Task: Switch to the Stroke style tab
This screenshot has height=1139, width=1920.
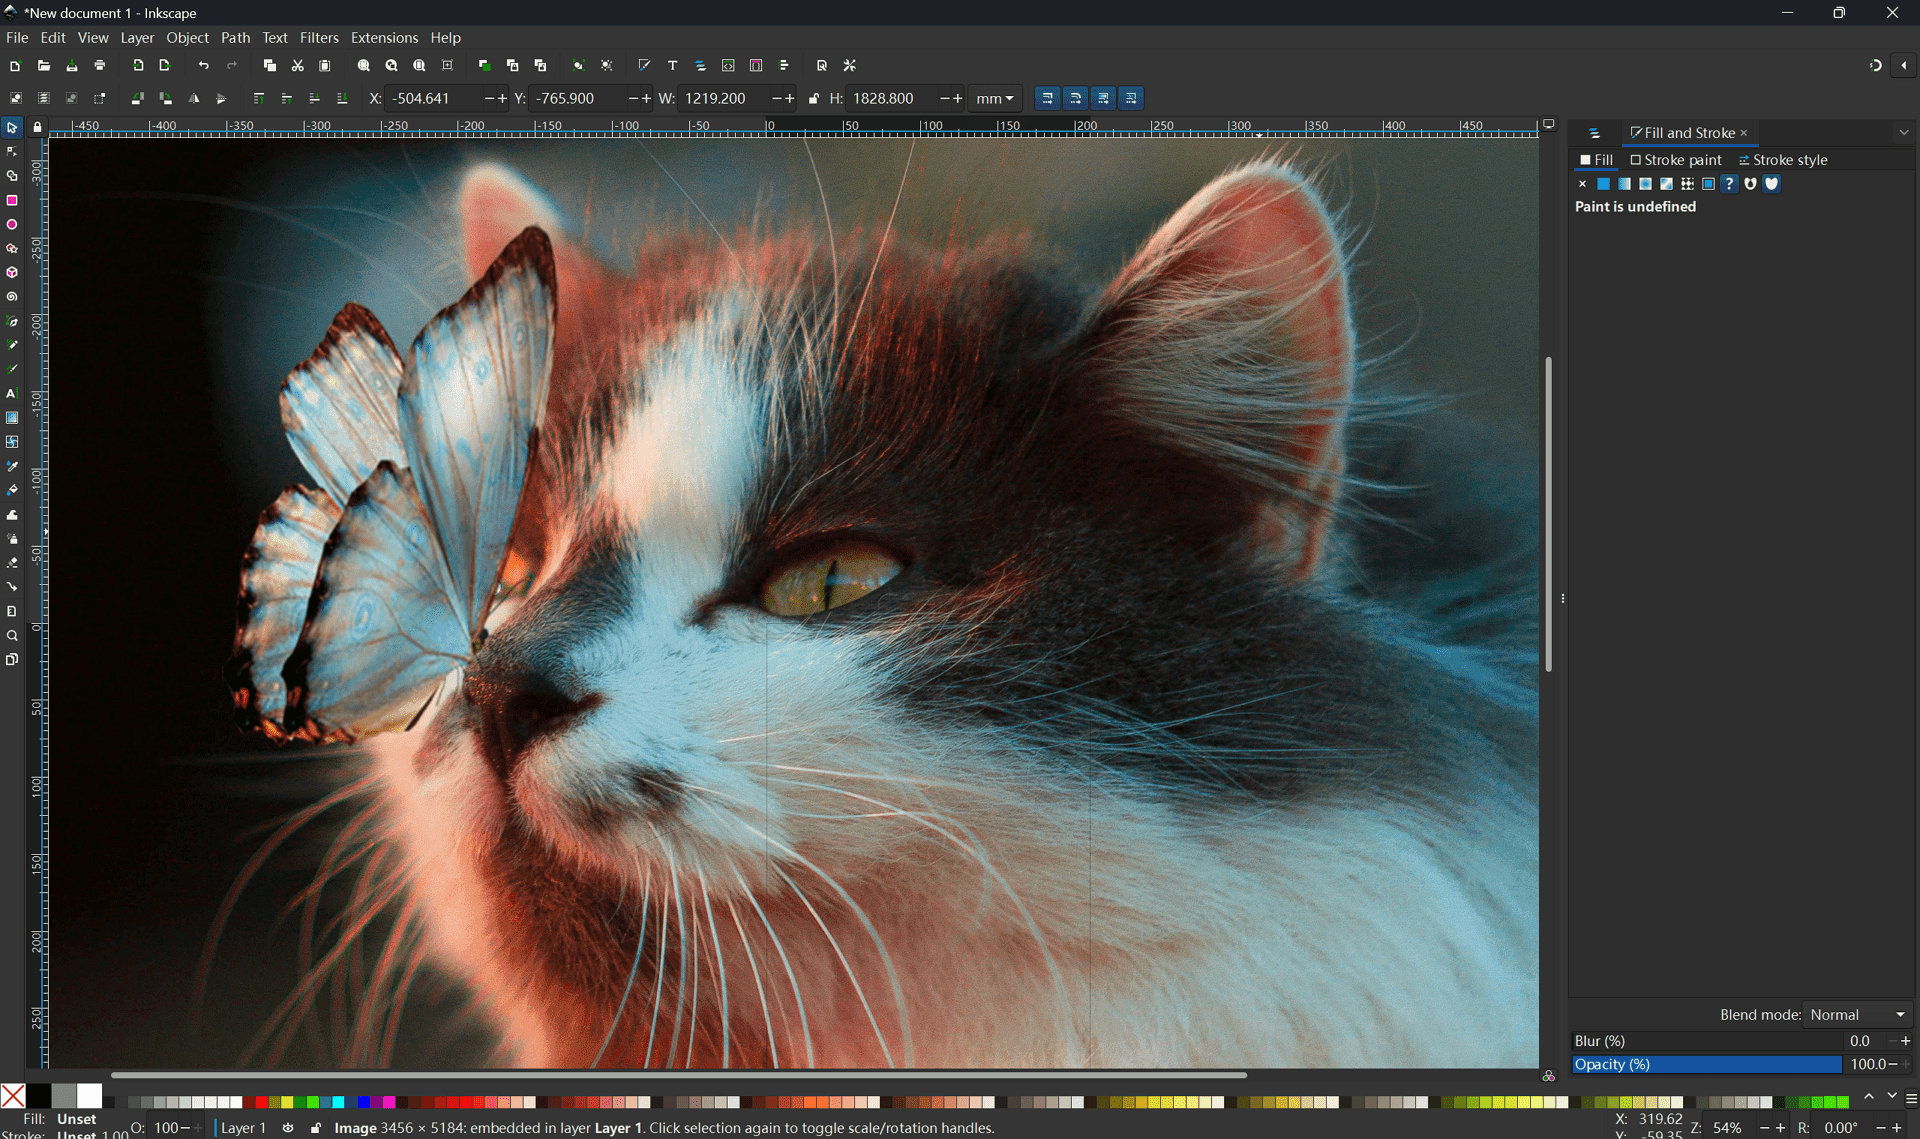Action: click(1783, 160)
